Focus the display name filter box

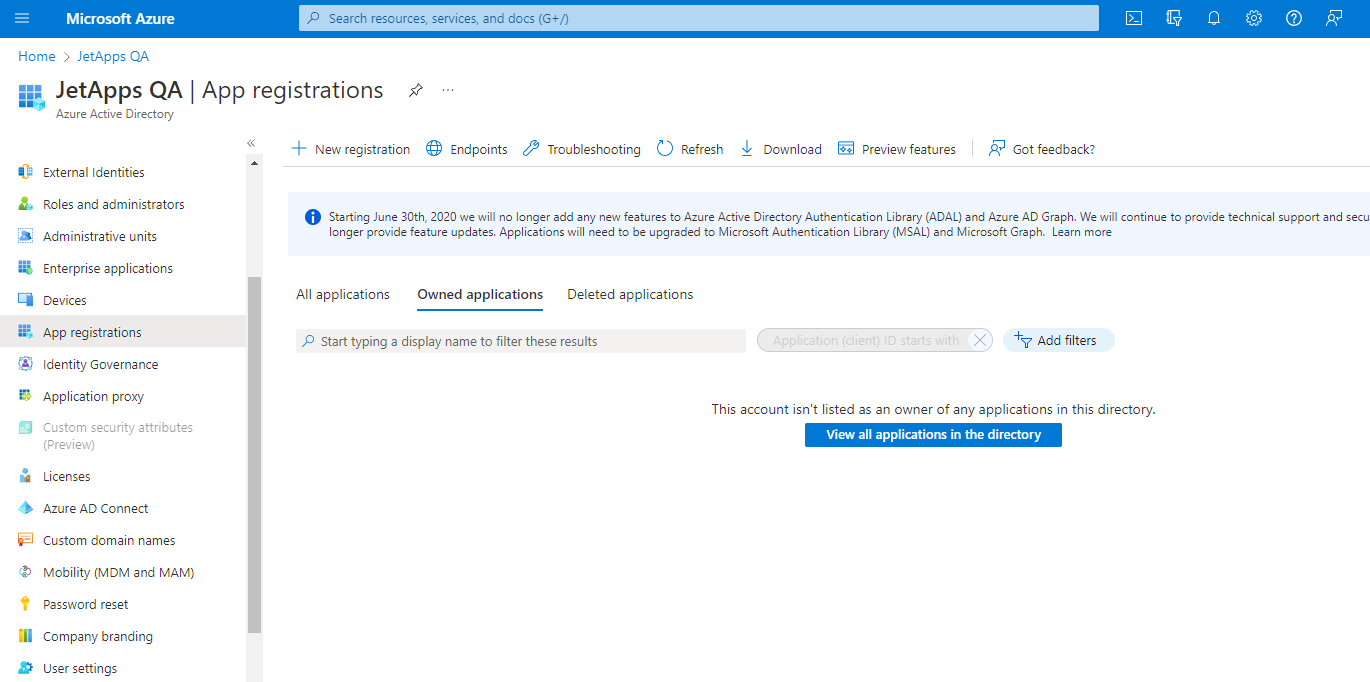(x=521, y=341)
